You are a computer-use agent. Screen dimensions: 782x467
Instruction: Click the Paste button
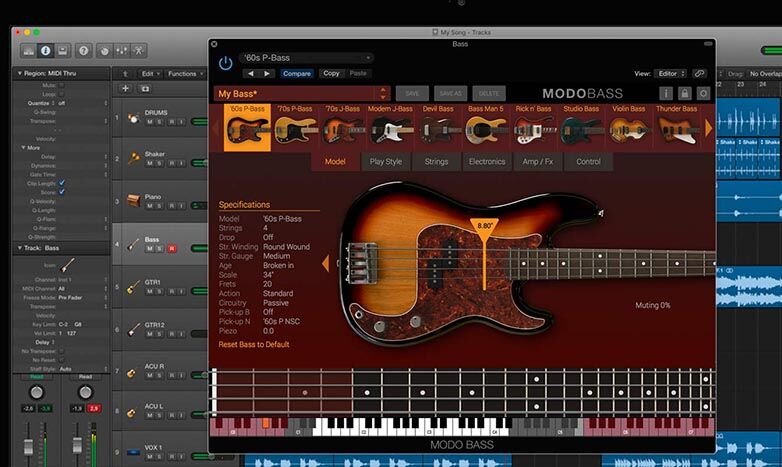(x=358, y=73)
